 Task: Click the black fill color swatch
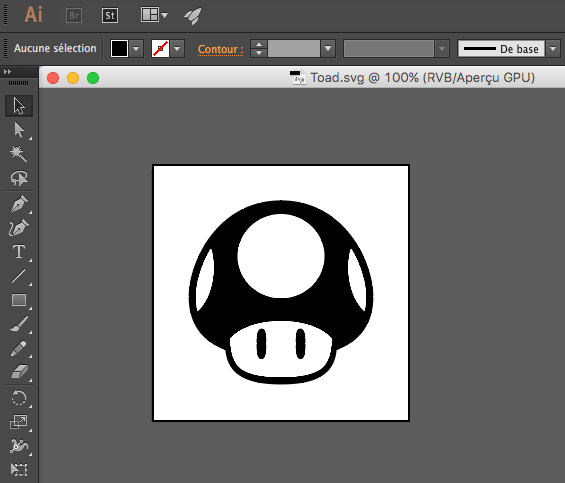(119, 49)
